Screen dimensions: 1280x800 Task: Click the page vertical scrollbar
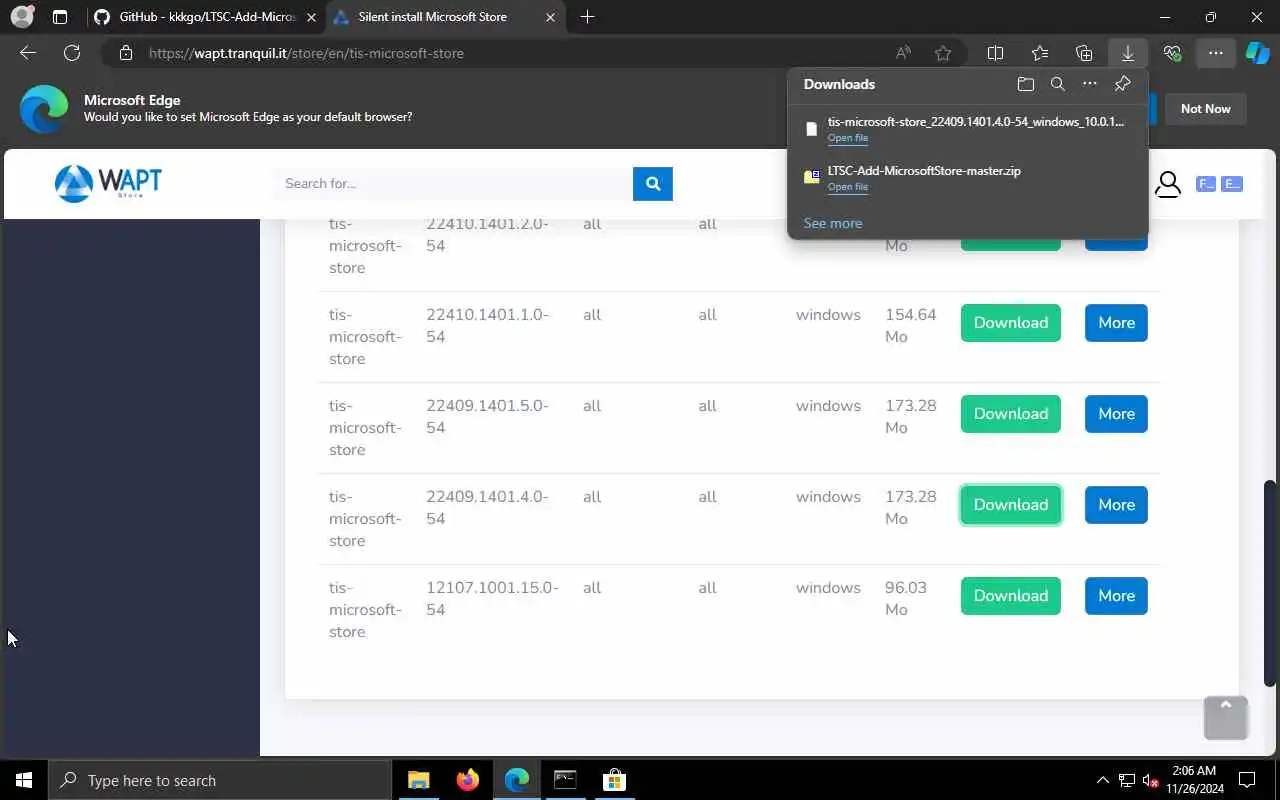click(x=1270, y=583)
